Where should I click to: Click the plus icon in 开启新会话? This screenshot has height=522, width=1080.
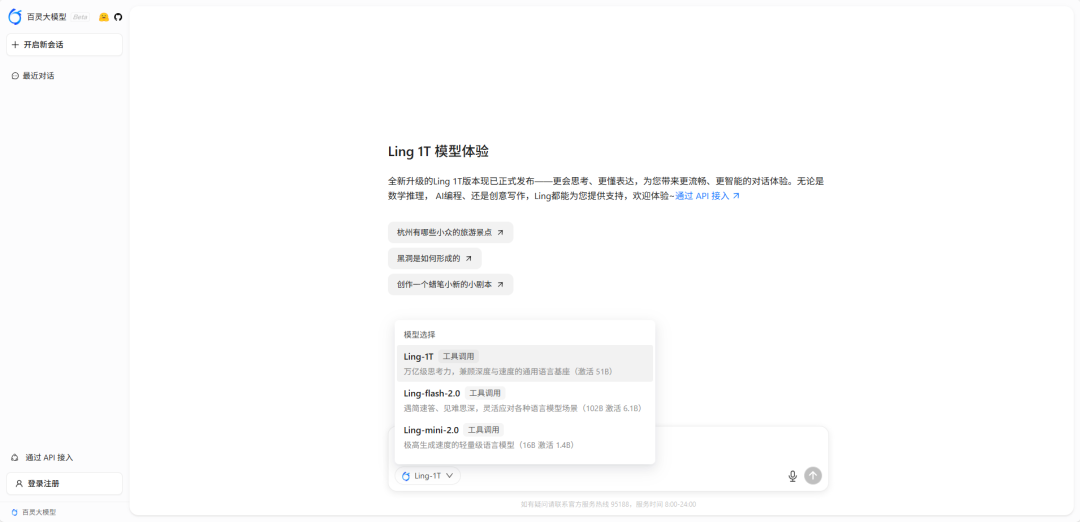pos(15,45)
